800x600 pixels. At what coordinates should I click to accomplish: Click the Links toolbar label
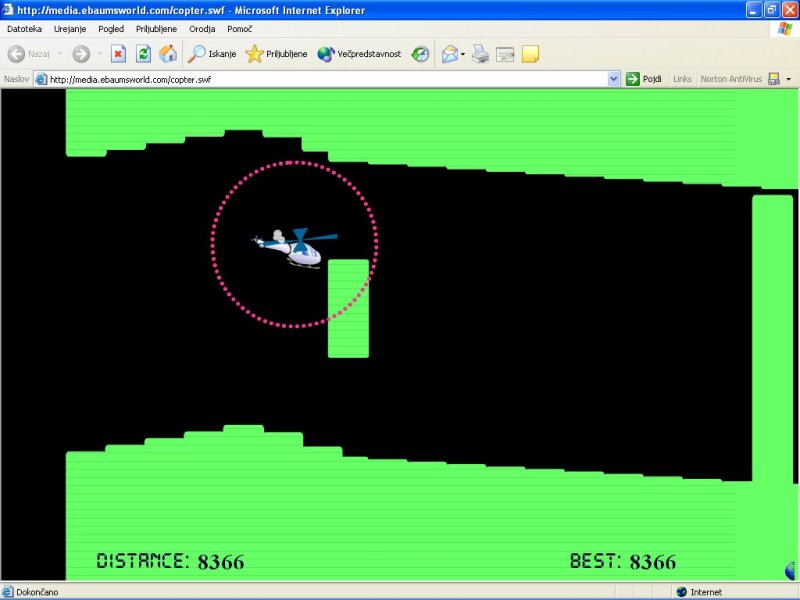[682, 79]
